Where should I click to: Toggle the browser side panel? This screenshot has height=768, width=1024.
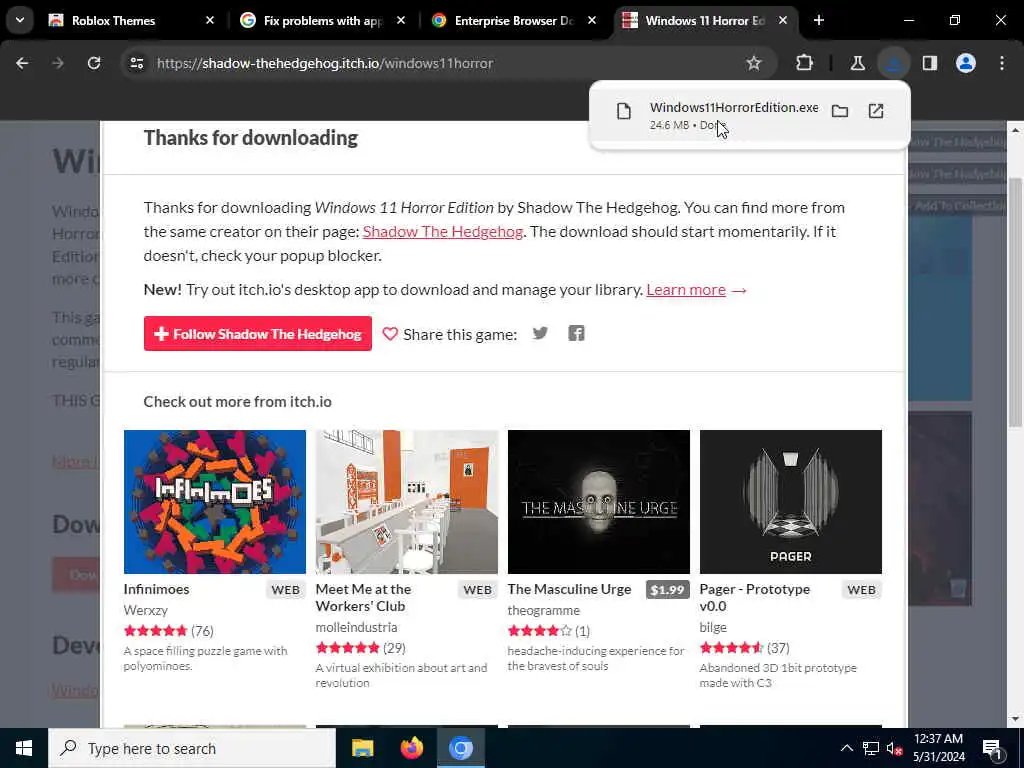pyautogui.click(x=929, y=63)
